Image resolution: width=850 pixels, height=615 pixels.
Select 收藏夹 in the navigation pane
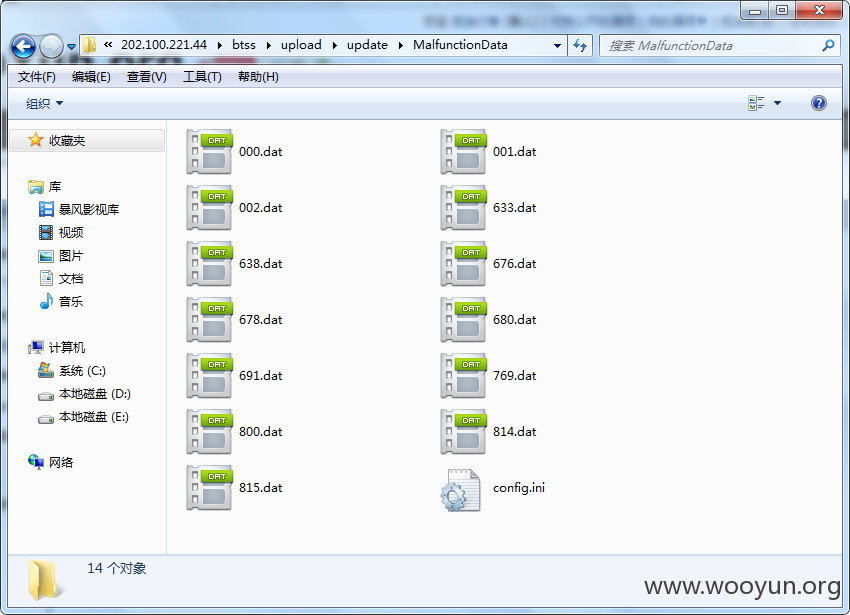[x=87, y=140]
